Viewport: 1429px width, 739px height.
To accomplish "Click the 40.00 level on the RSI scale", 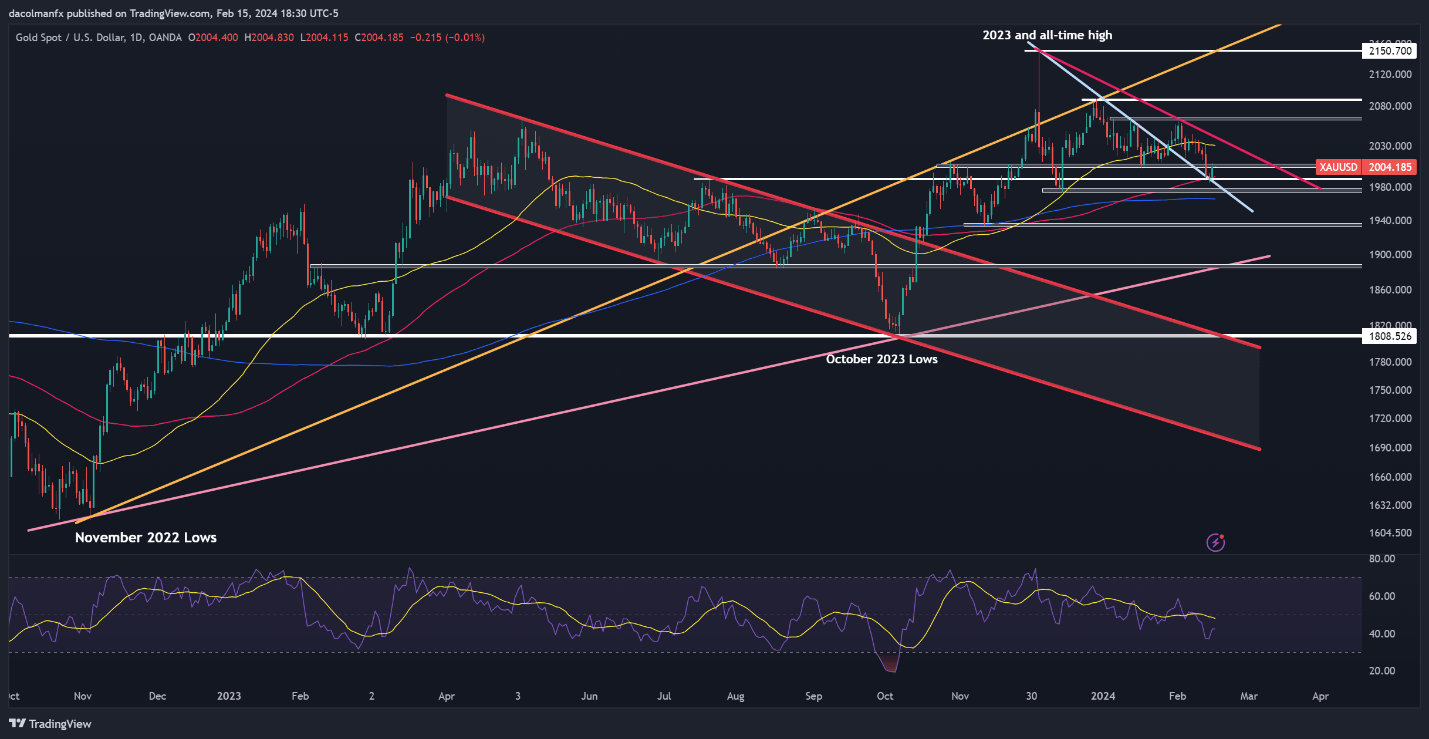I will 1381,634.
